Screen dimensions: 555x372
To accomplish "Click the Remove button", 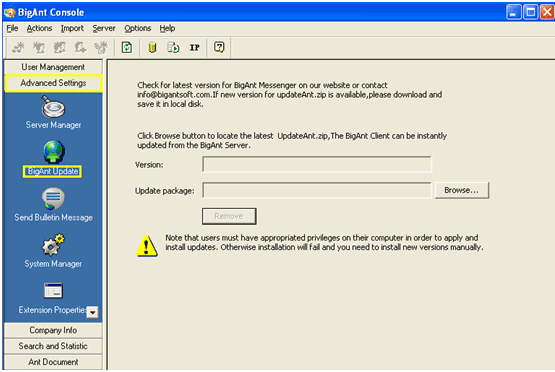I will tap(229, 216).
